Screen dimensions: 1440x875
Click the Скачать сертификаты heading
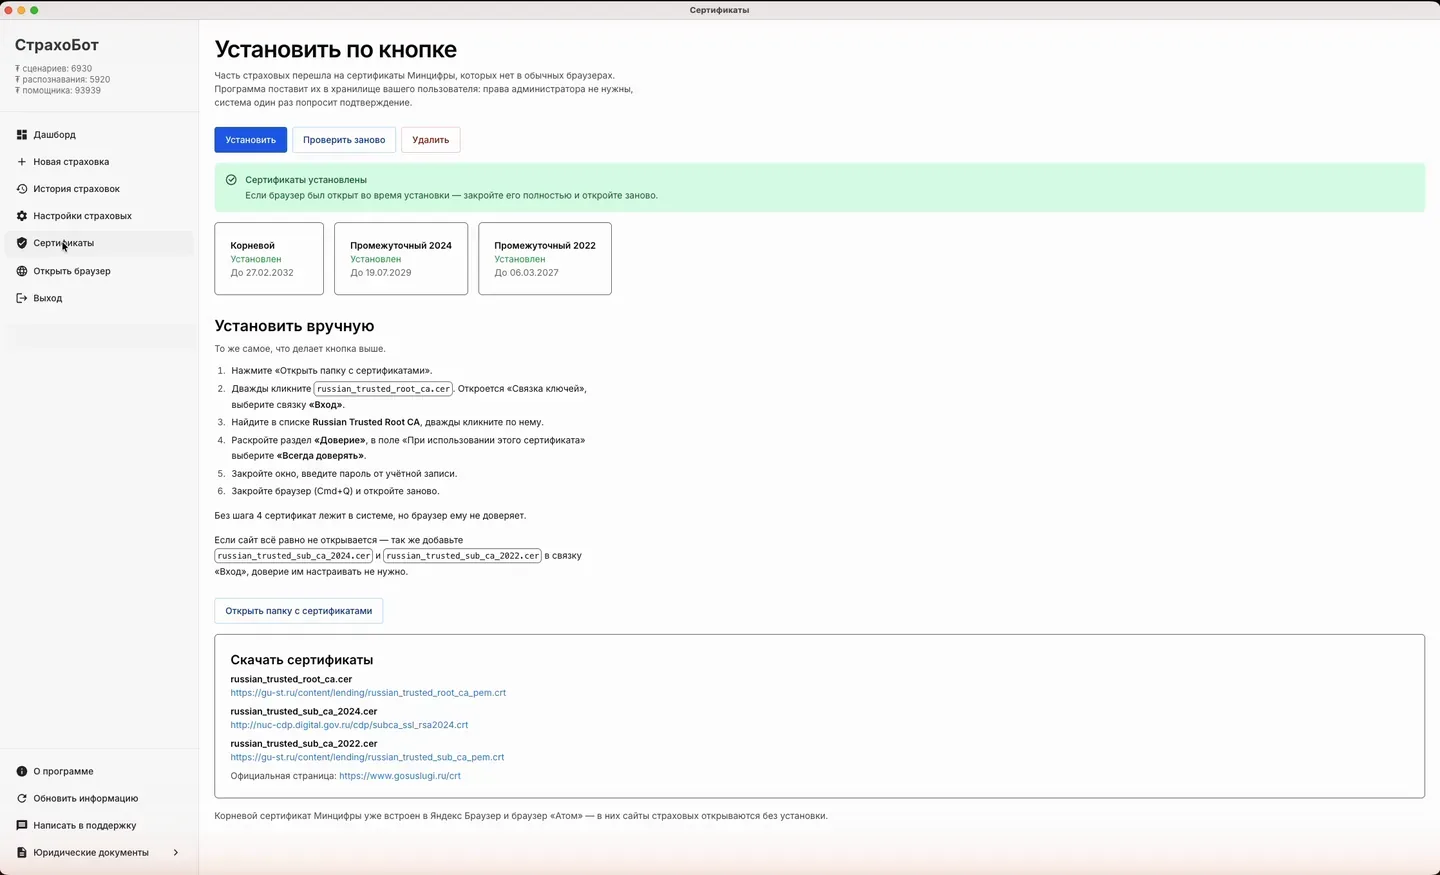coord(302,660)
